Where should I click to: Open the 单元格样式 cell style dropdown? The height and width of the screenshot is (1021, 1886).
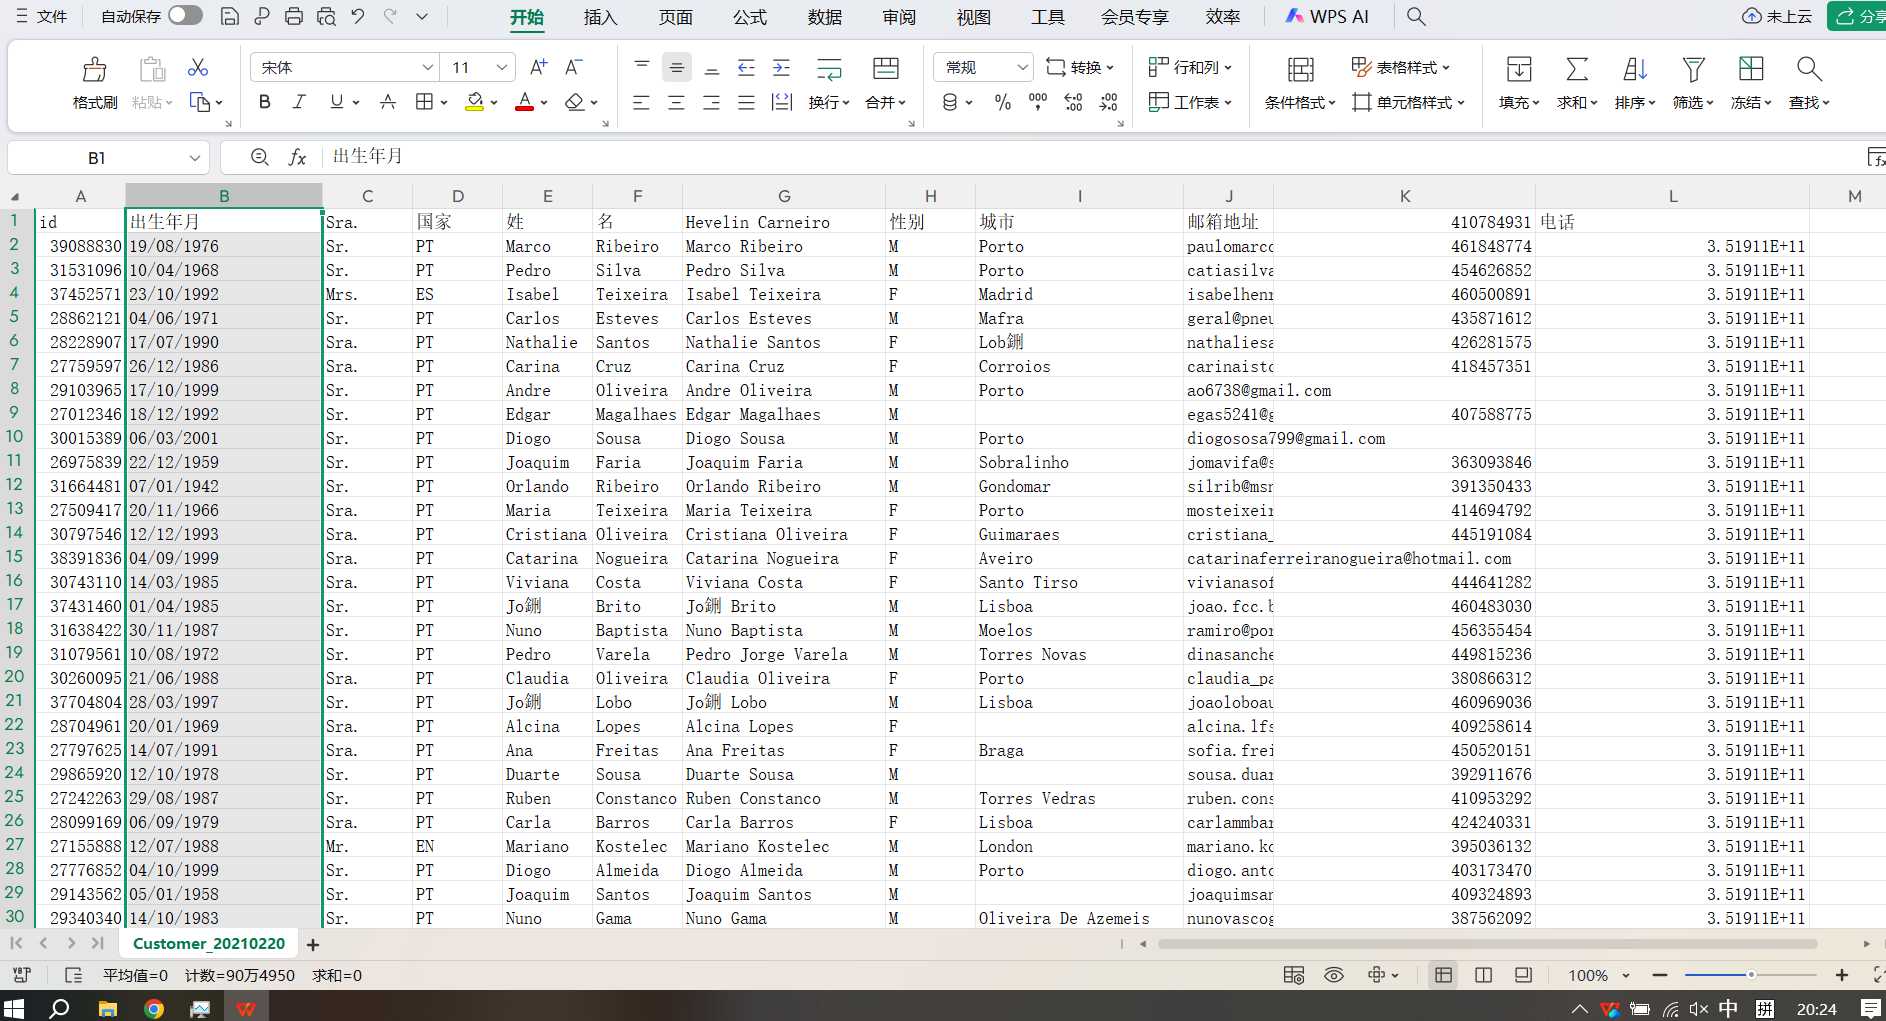coord(1408,102)
